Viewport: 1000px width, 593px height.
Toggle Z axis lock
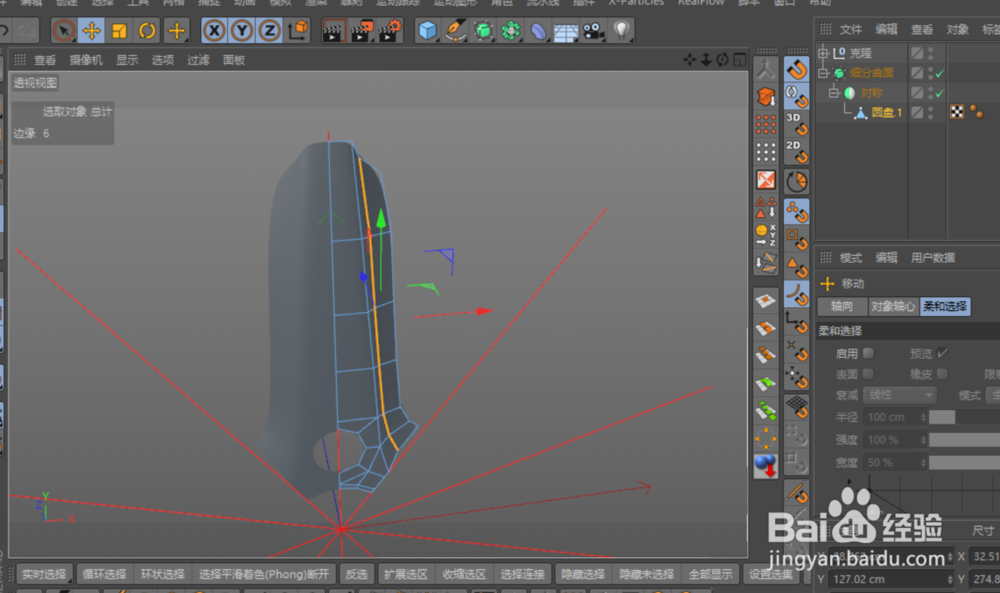click(x=270, y=30)
